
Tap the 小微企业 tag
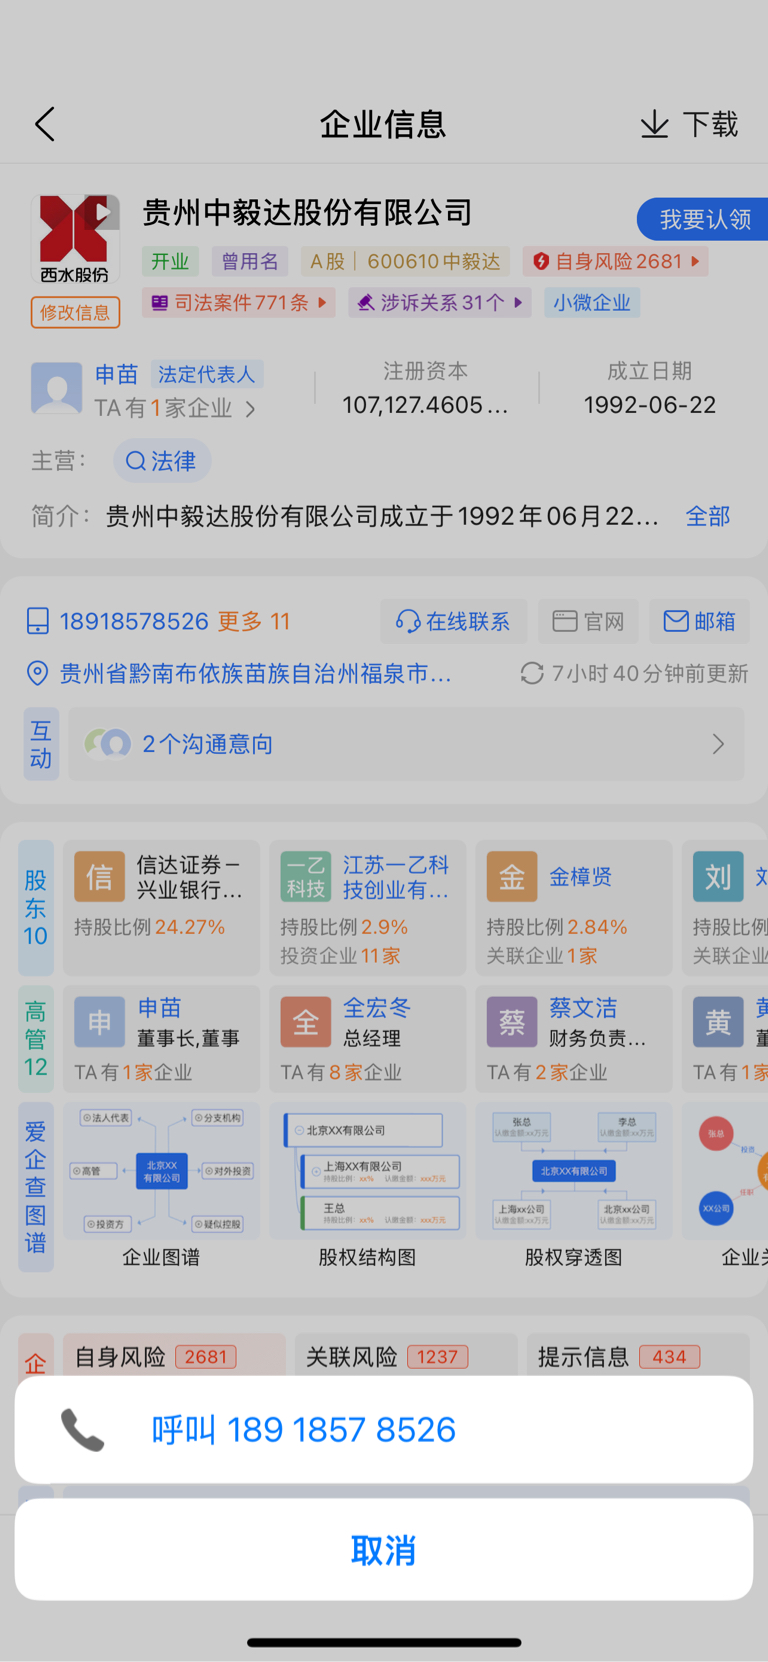(592, 302)
